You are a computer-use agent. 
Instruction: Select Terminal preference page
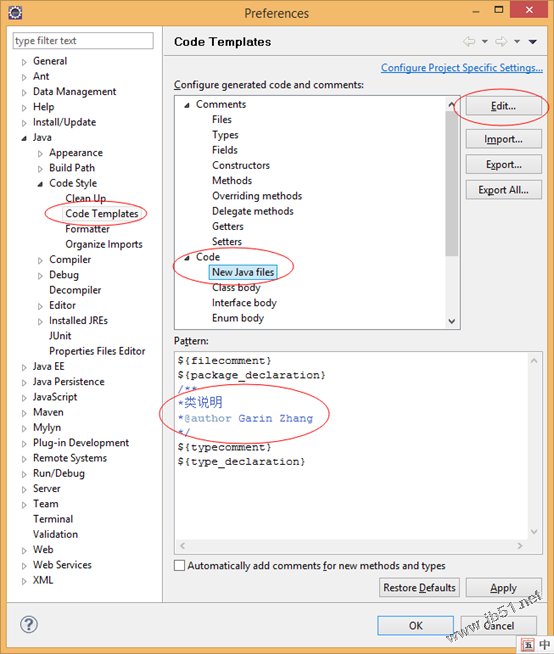pyautogui.click(x=53, y=519)
